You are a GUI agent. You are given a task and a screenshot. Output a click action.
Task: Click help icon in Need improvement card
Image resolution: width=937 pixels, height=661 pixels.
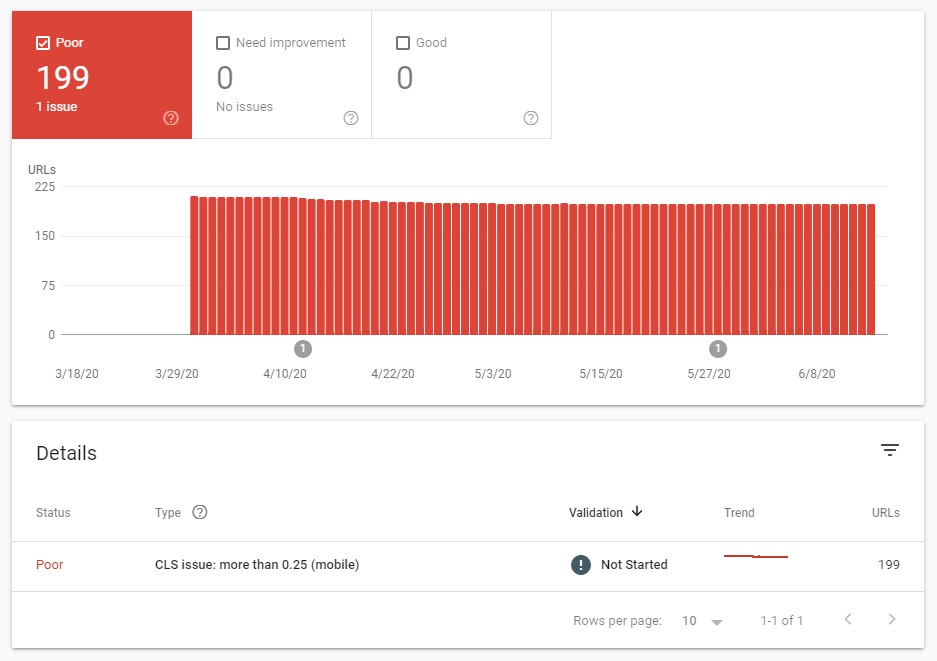(x=351, y=118)
